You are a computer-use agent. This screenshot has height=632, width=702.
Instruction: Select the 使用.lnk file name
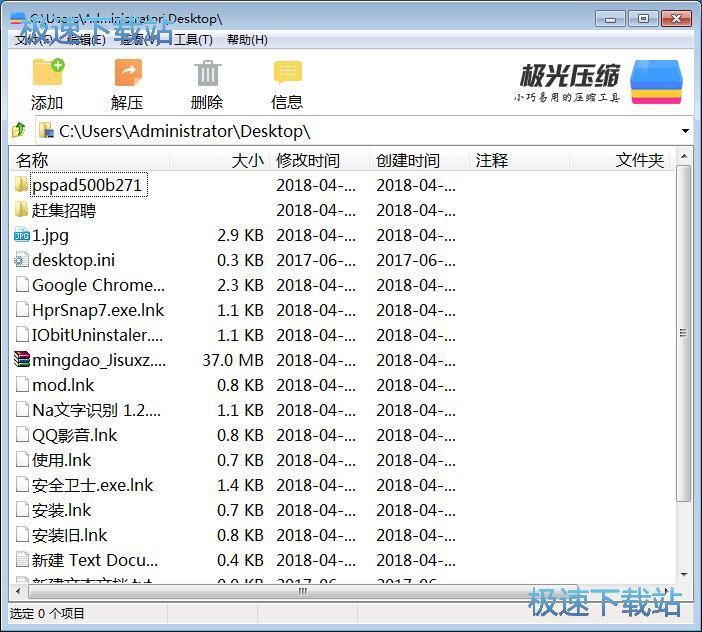(61, 460)
